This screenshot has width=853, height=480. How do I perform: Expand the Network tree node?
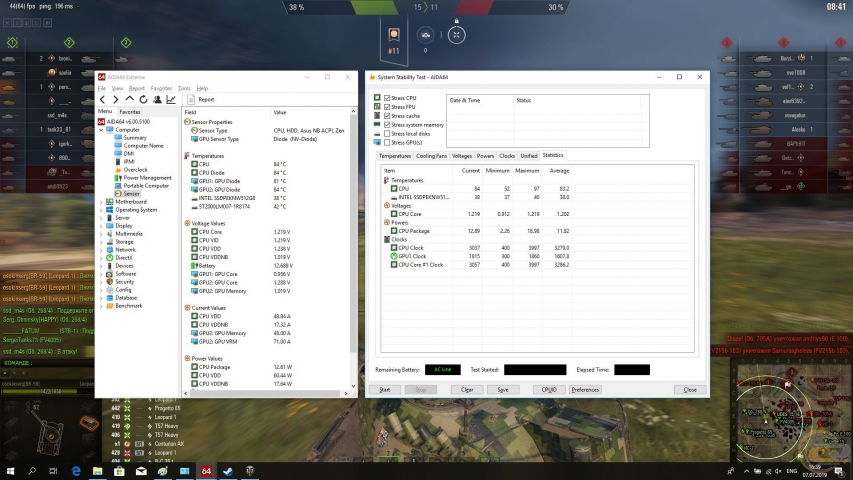coord(101,250)
